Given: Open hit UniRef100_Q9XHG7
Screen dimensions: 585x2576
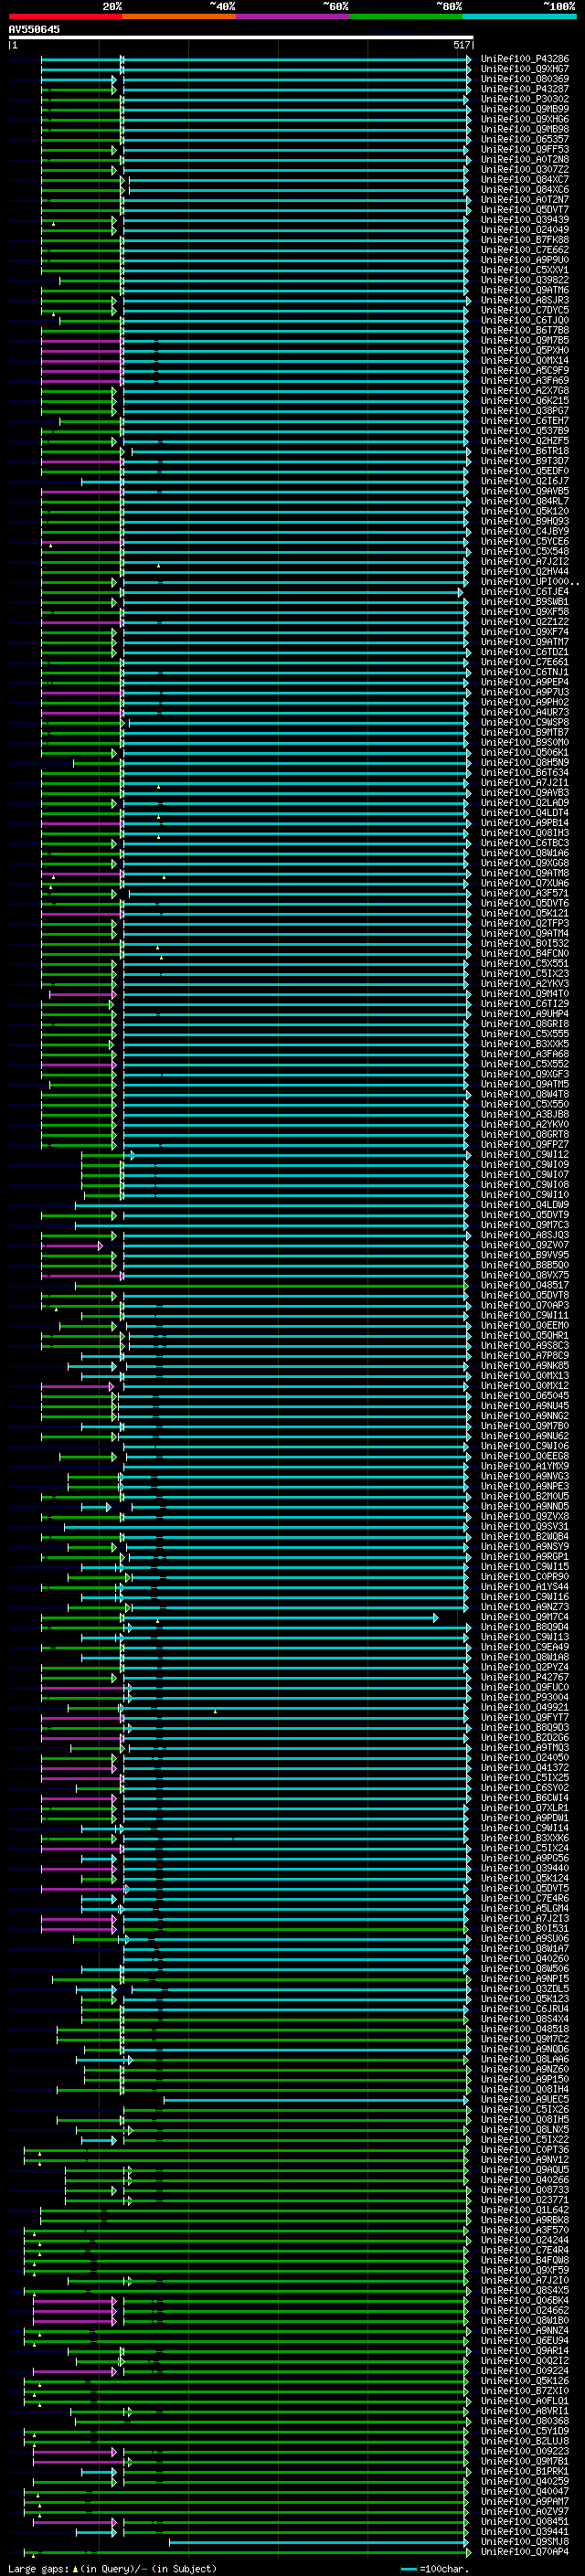Looking at the screenshot, I should point(525,69).
